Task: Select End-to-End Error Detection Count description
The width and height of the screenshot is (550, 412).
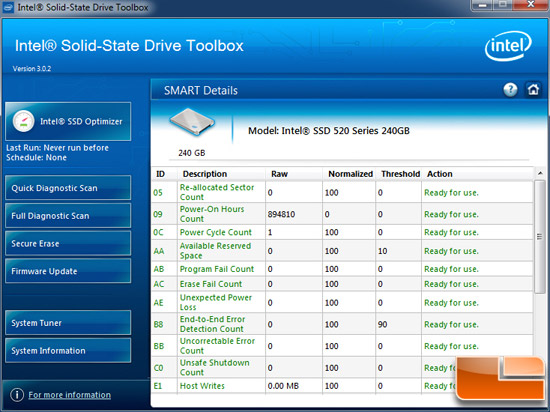Action: pyautogui.click(x=212, y=324)
